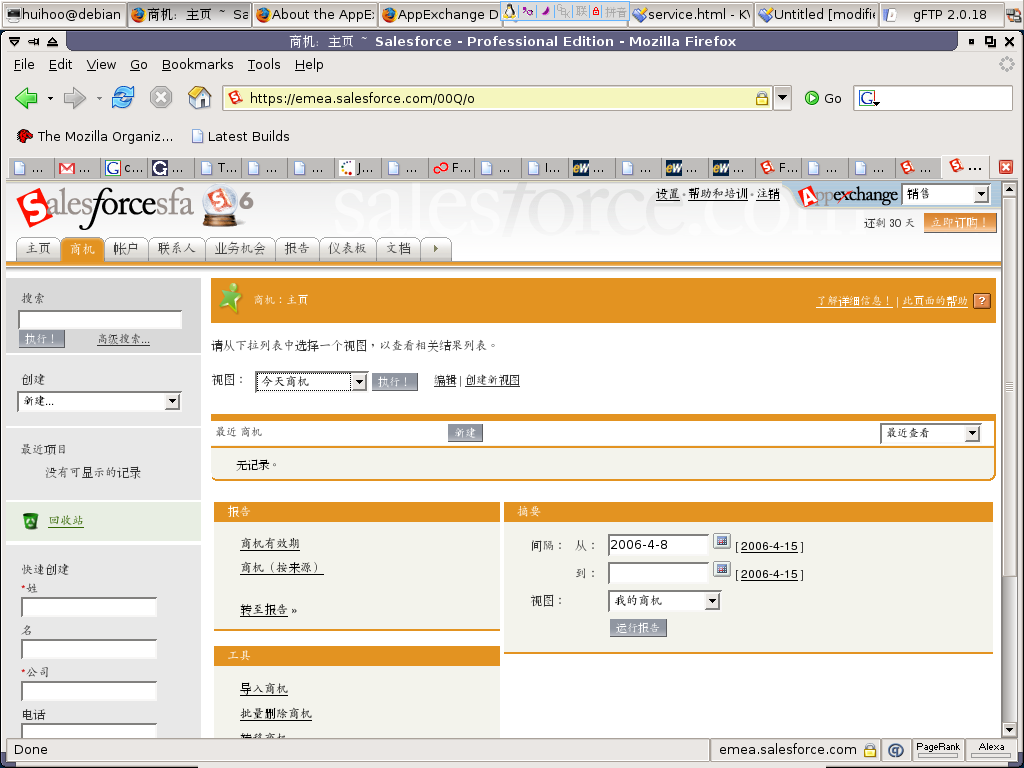
Task: Expand the 今天商机 view dropdown
Action: pos(358,382)
